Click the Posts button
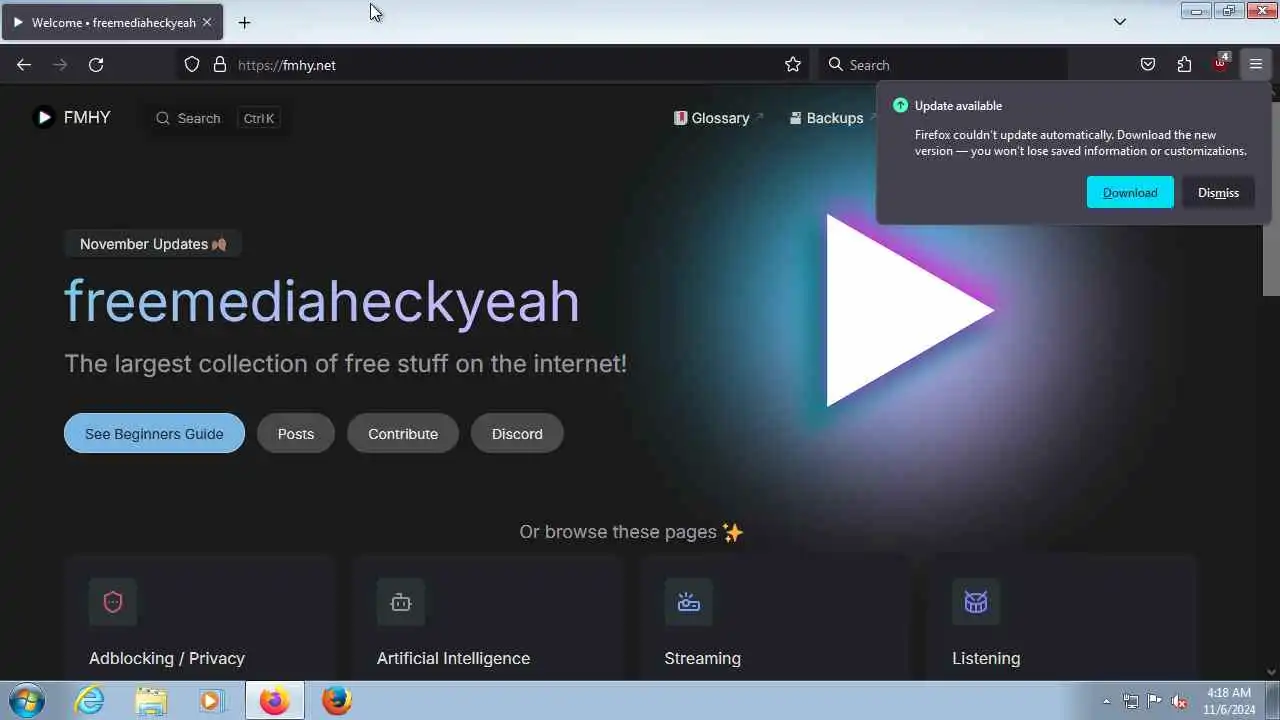Viewport: 1280px width, 720px height. [x=296, y=434]
